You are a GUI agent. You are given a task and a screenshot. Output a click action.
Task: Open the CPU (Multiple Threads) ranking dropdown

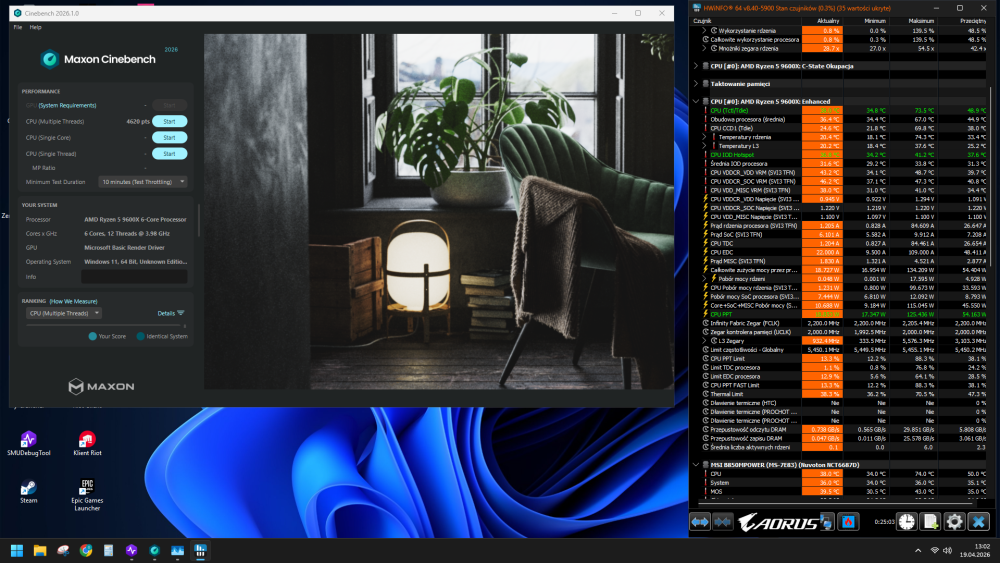[x=64, y=313]
